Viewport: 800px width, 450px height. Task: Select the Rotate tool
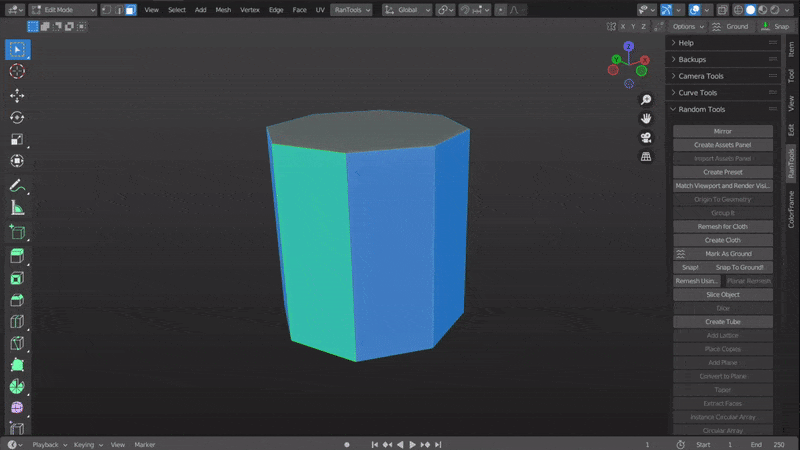pyautogui.click(x=17, y=117)
